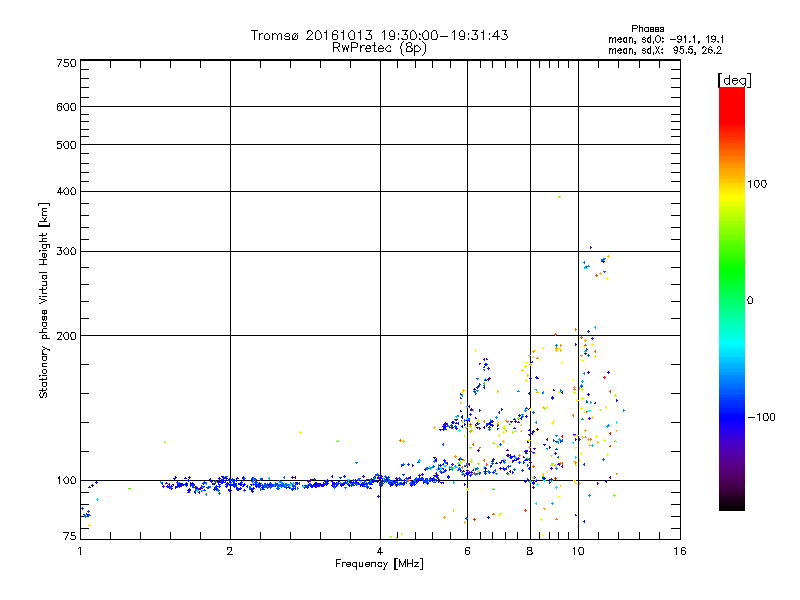The width and height of the screenshot is (800, 600).
Task: Click the isolated green point near 400 km
Action: click(x=559, y=196)
